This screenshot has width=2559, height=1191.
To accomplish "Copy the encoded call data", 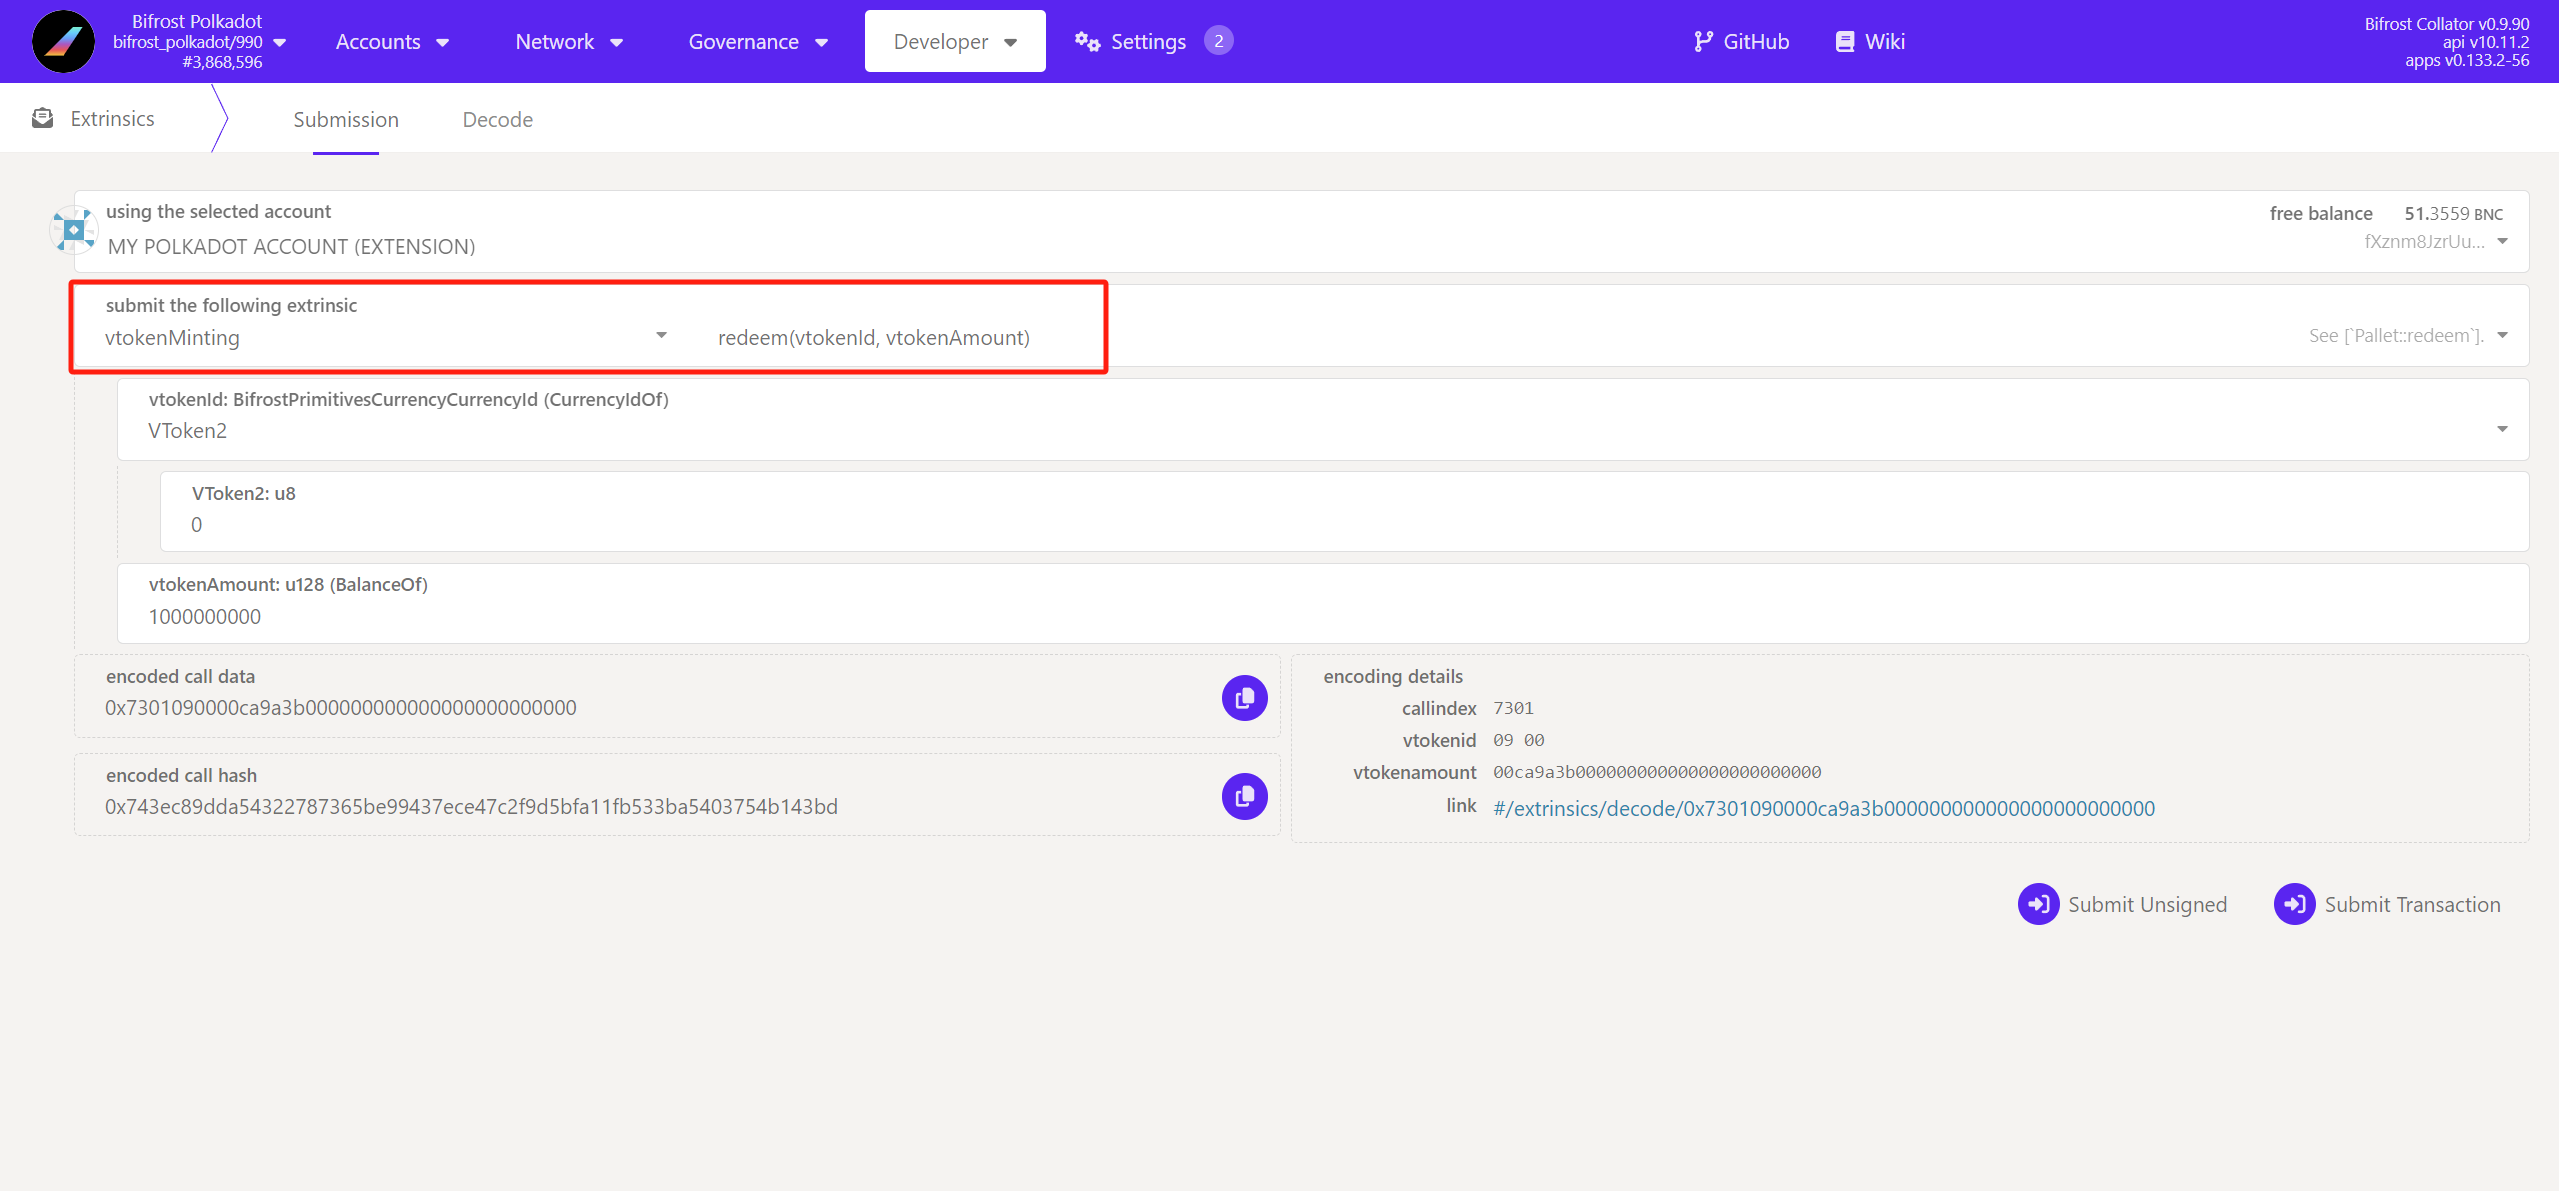I will (1244, 697).
